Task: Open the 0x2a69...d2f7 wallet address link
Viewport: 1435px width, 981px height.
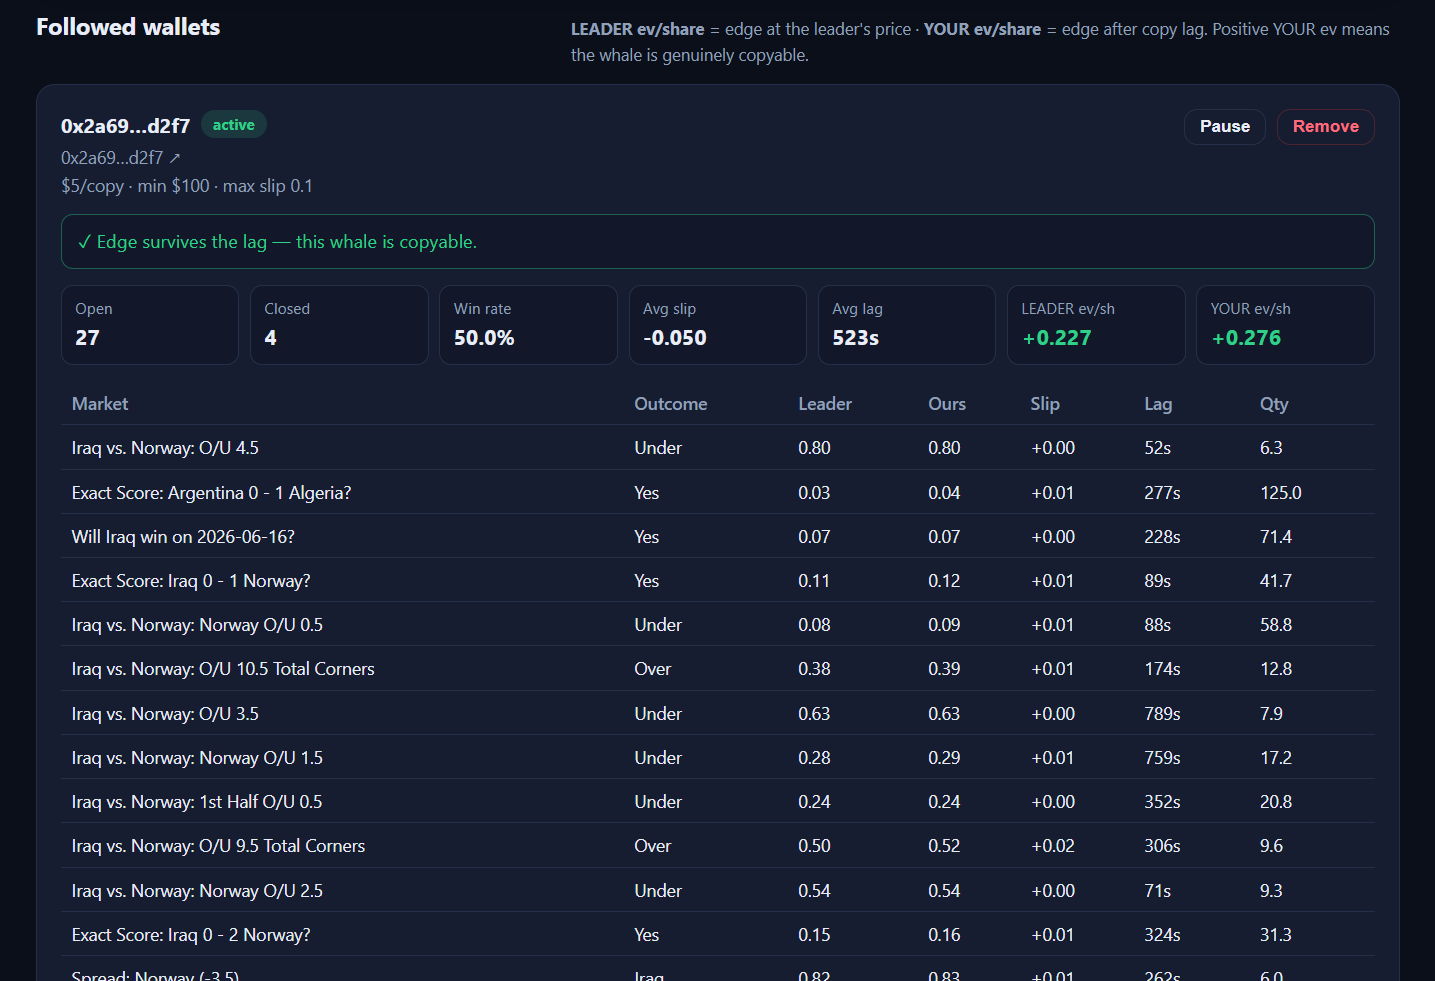Action: pyautogui.click(x=112, y=158)
